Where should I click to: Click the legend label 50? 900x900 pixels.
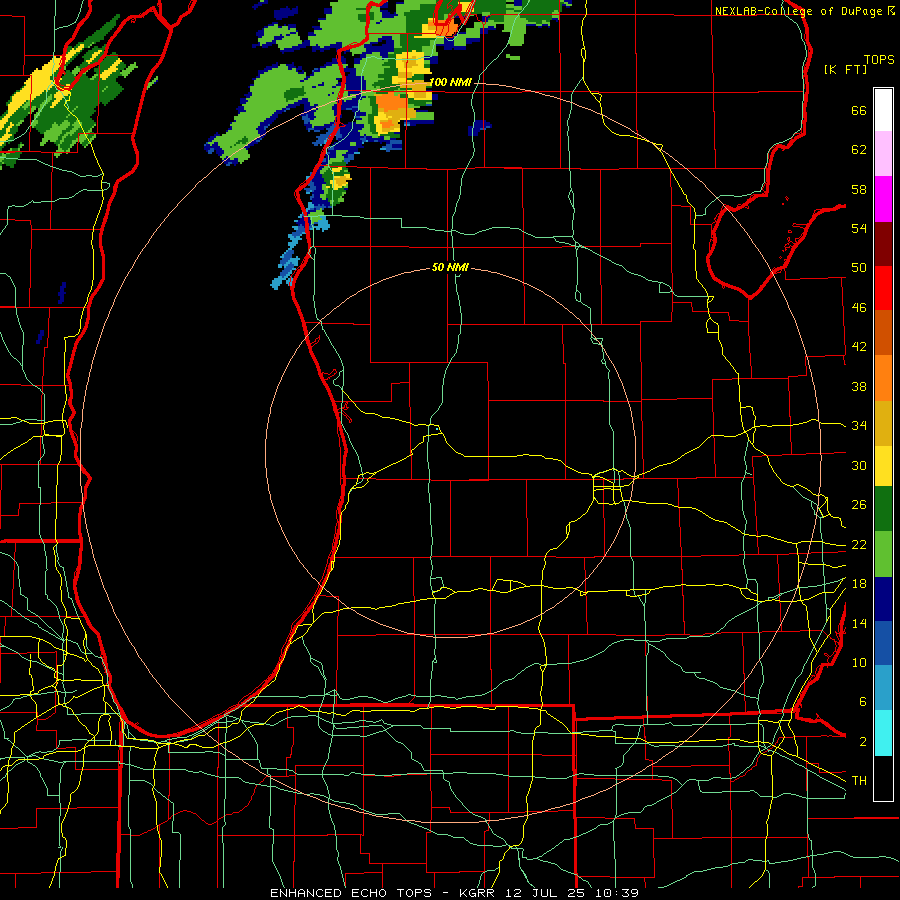click(x=859, y=268)
